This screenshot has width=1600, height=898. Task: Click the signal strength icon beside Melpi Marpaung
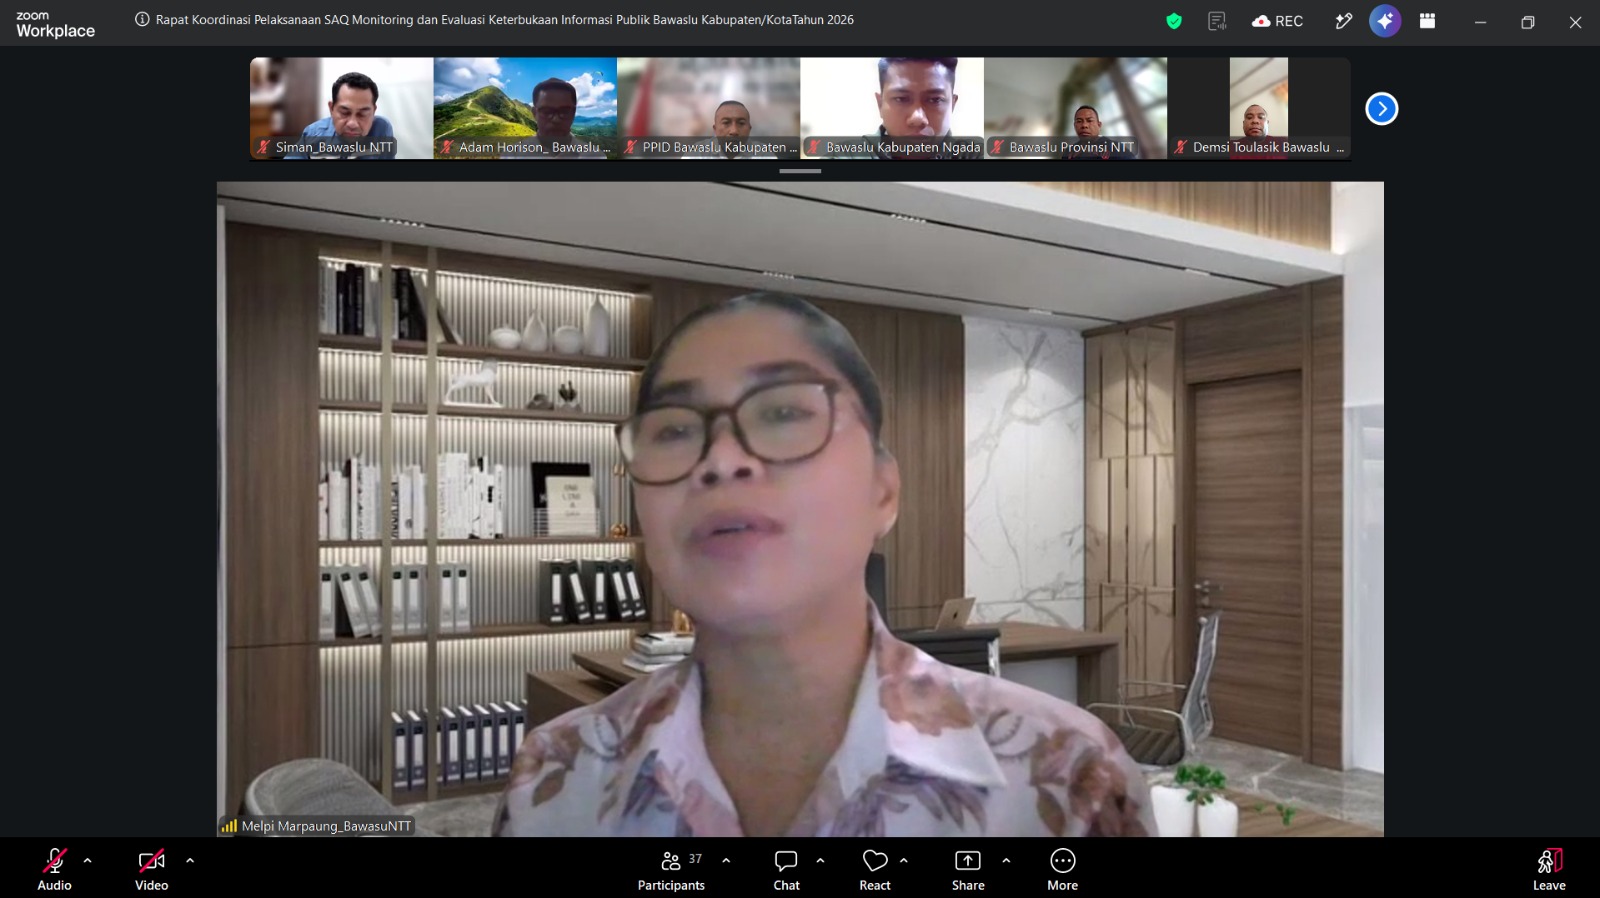pos(229,826)
